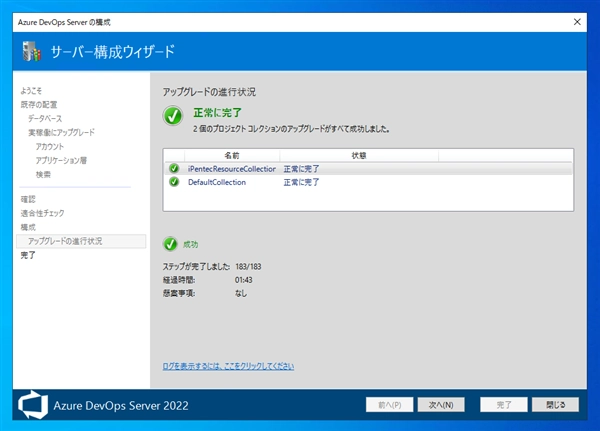
Task: Click 正常に完了 status for DefaultCollection
Action: pyautogui.click(x=301, y=182)
